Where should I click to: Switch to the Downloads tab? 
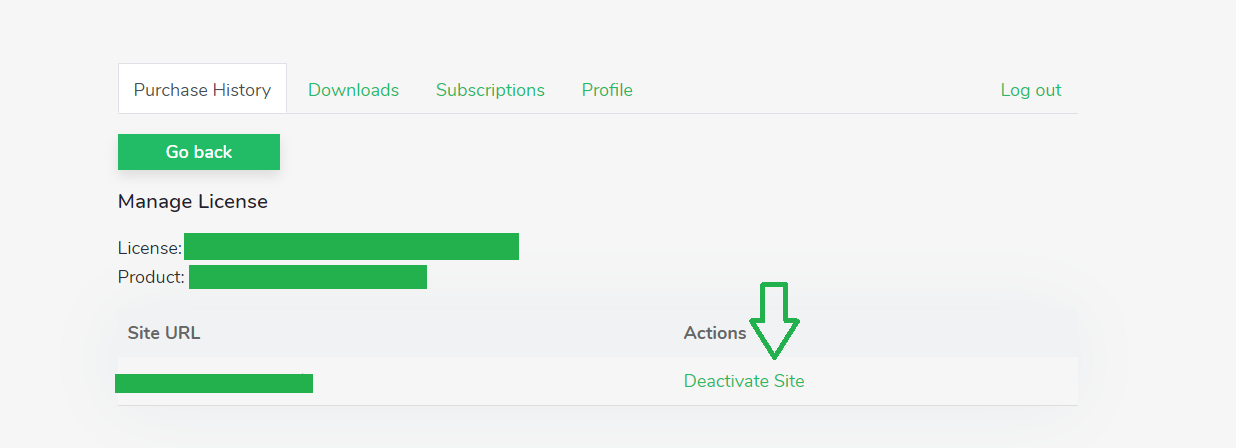(x=353, y=90)
